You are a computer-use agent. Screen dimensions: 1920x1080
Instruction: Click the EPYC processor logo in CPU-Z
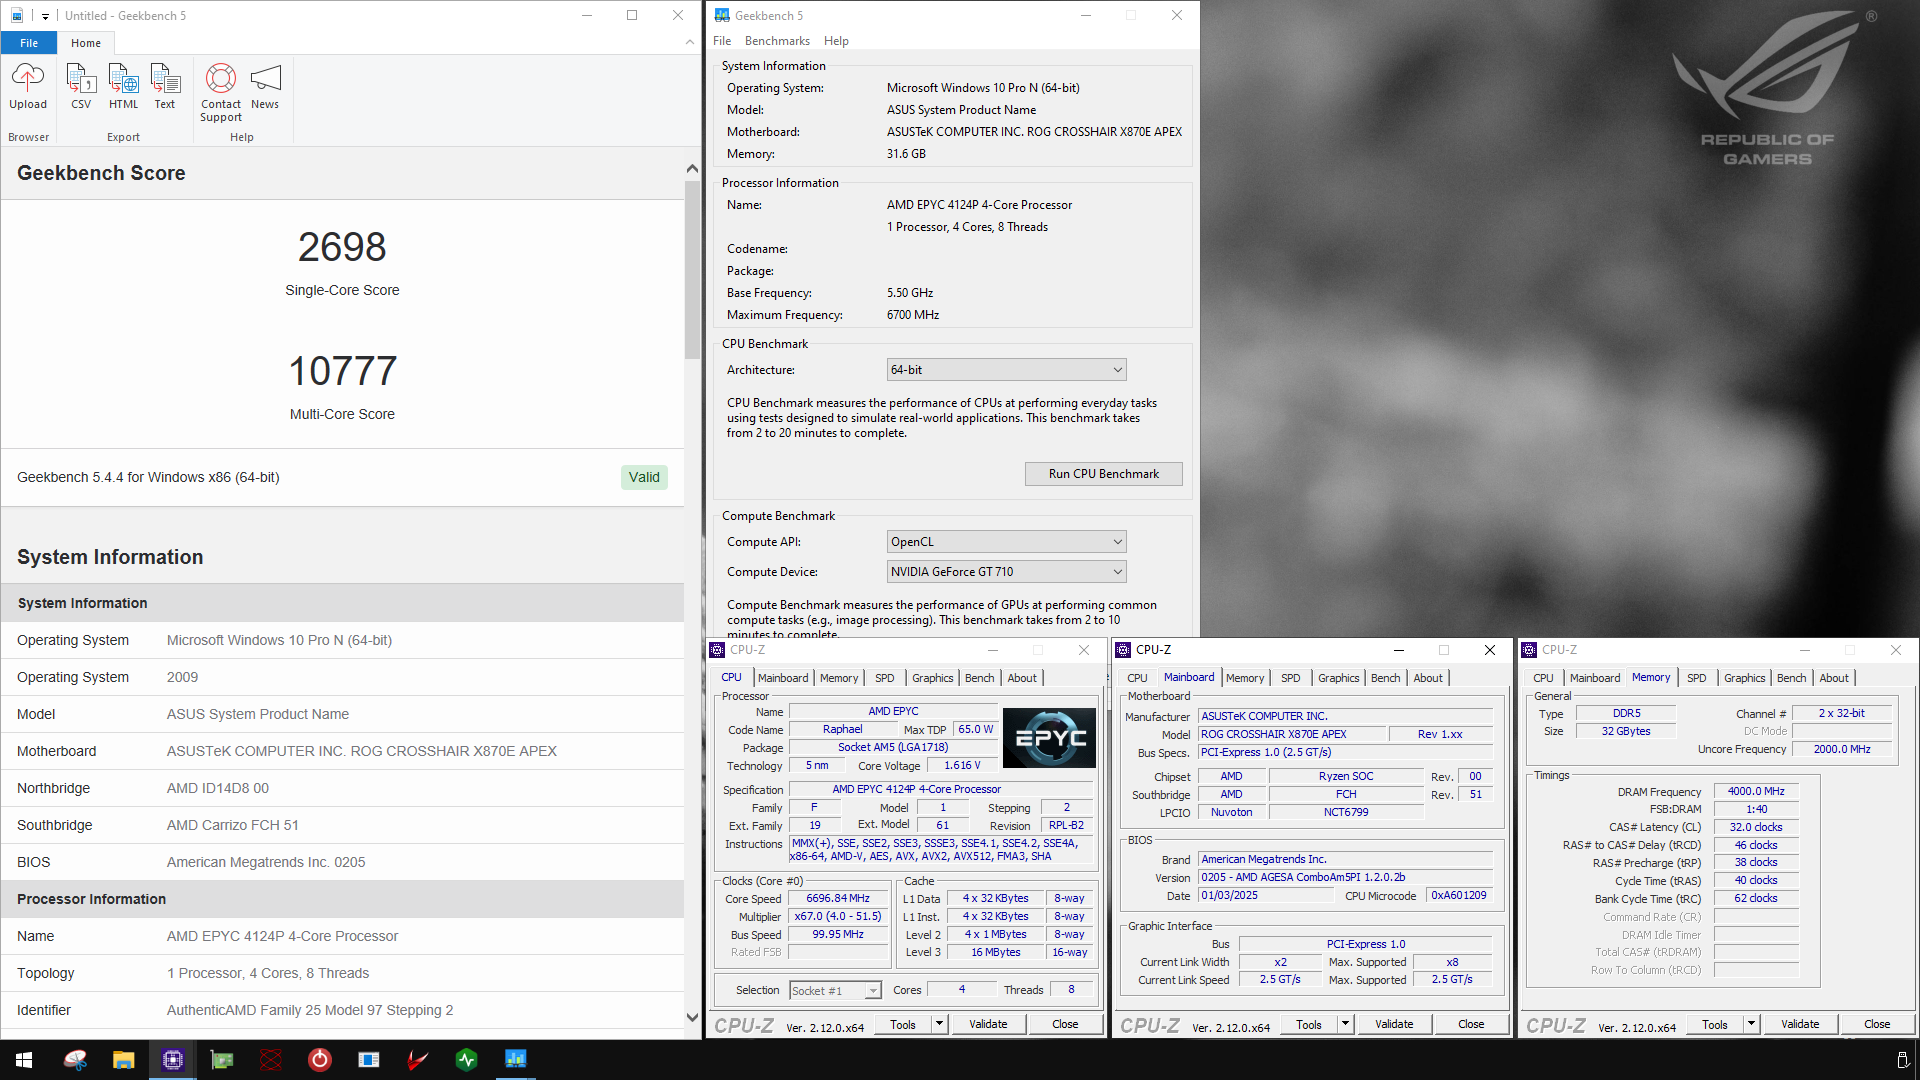click(1049, 738)
